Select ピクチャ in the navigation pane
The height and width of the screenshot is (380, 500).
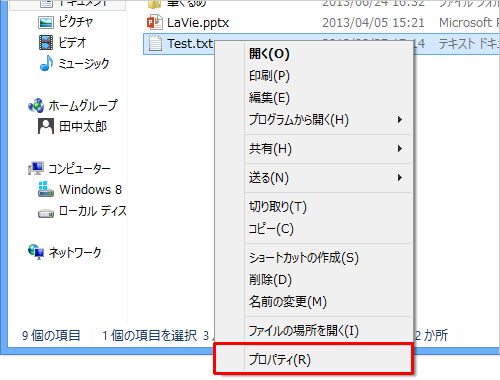point(76,22)
